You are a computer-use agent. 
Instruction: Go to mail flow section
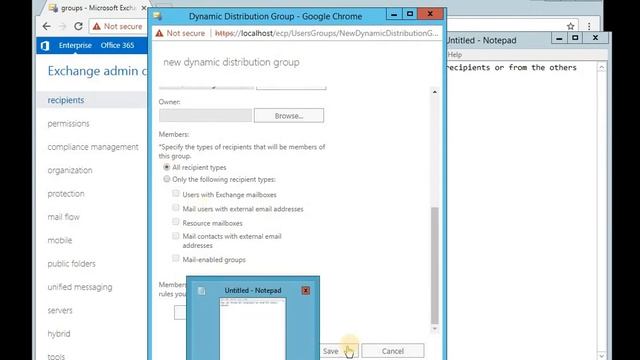click(x=63, y=217)
